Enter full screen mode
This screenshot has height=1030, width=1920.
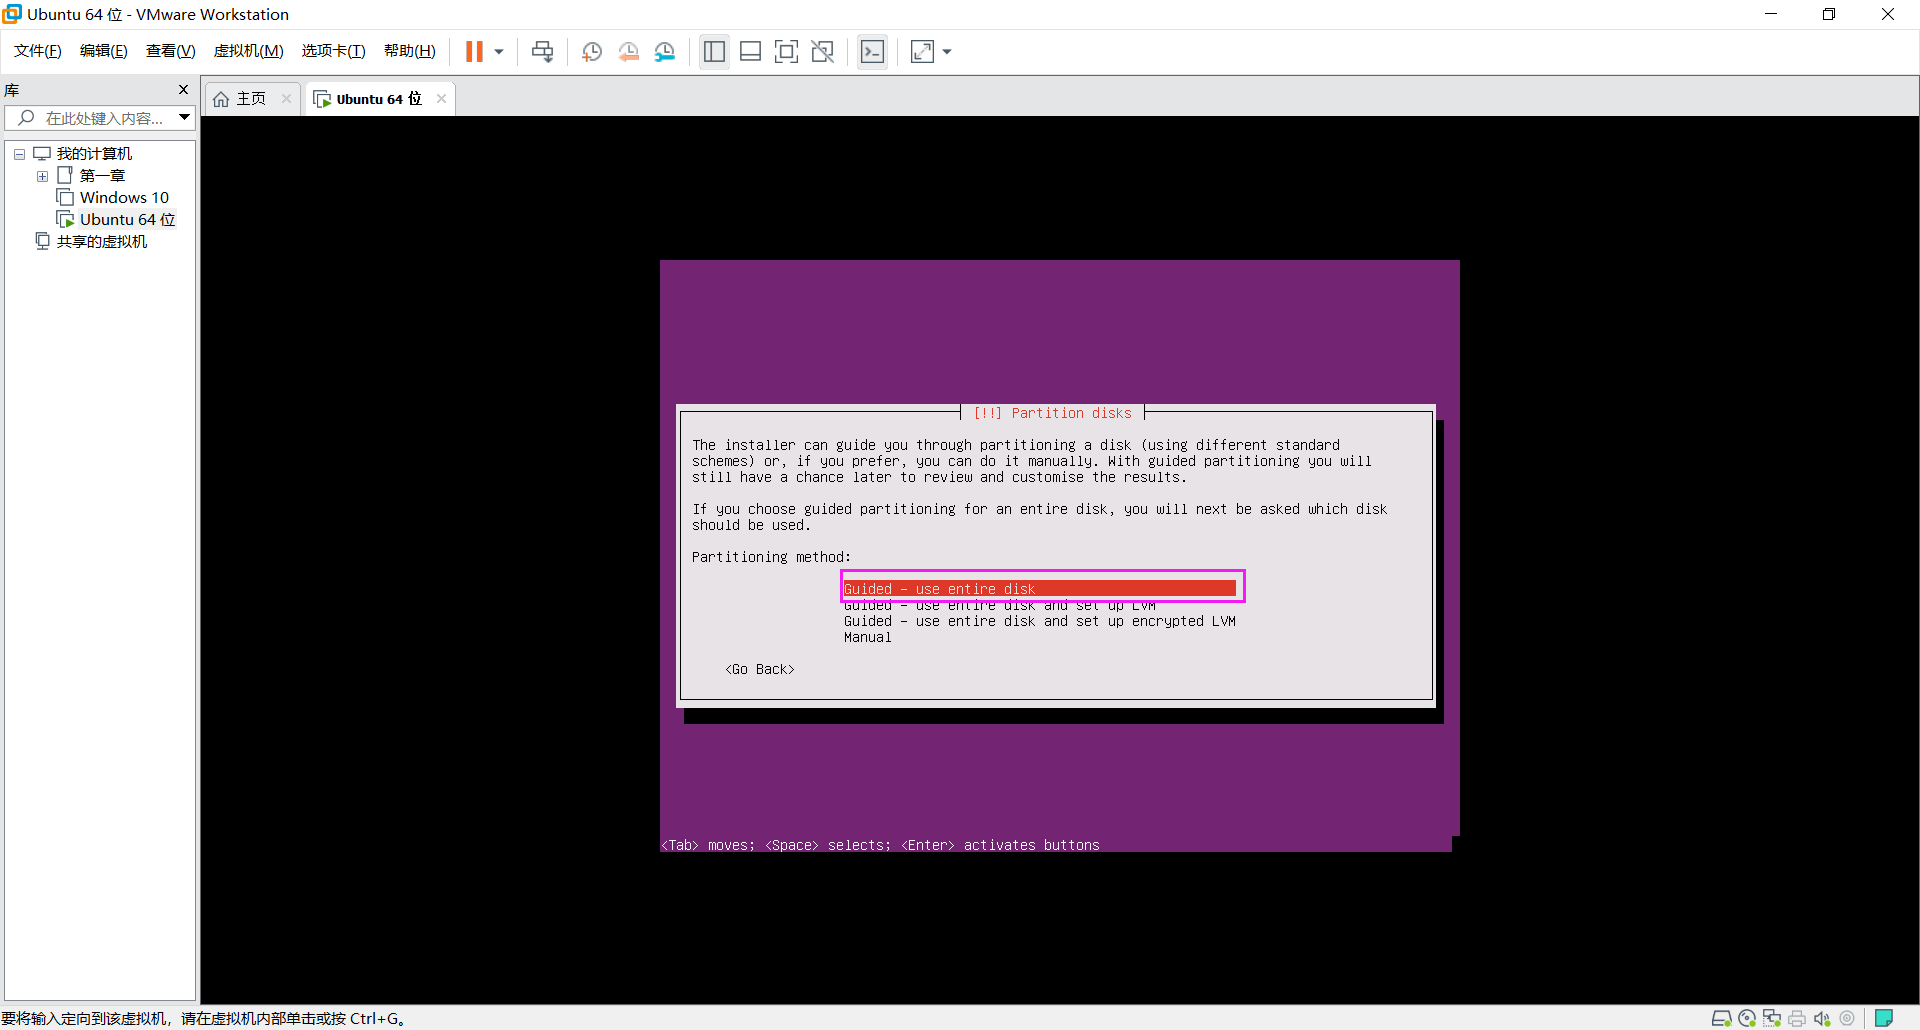point(787,52)
